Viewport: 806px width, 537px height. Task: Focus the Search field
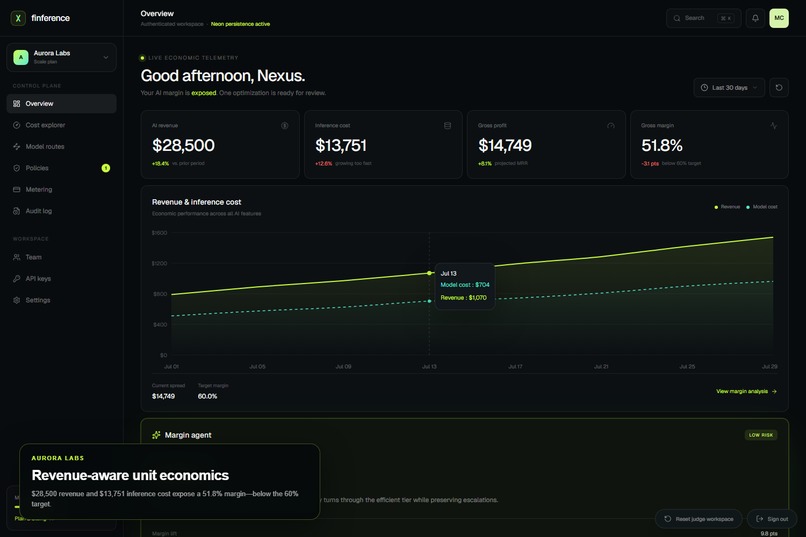click(704, 18)
